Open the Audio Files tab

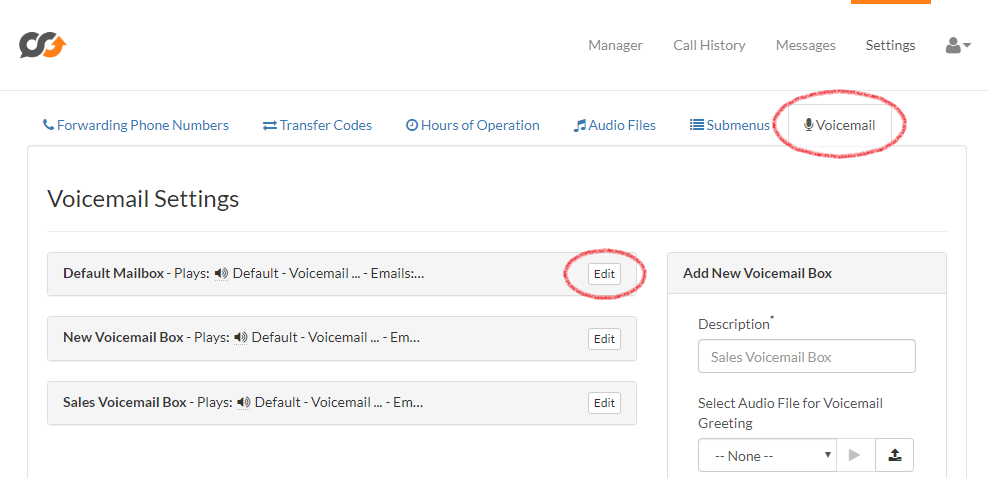(x=615, y=125)
